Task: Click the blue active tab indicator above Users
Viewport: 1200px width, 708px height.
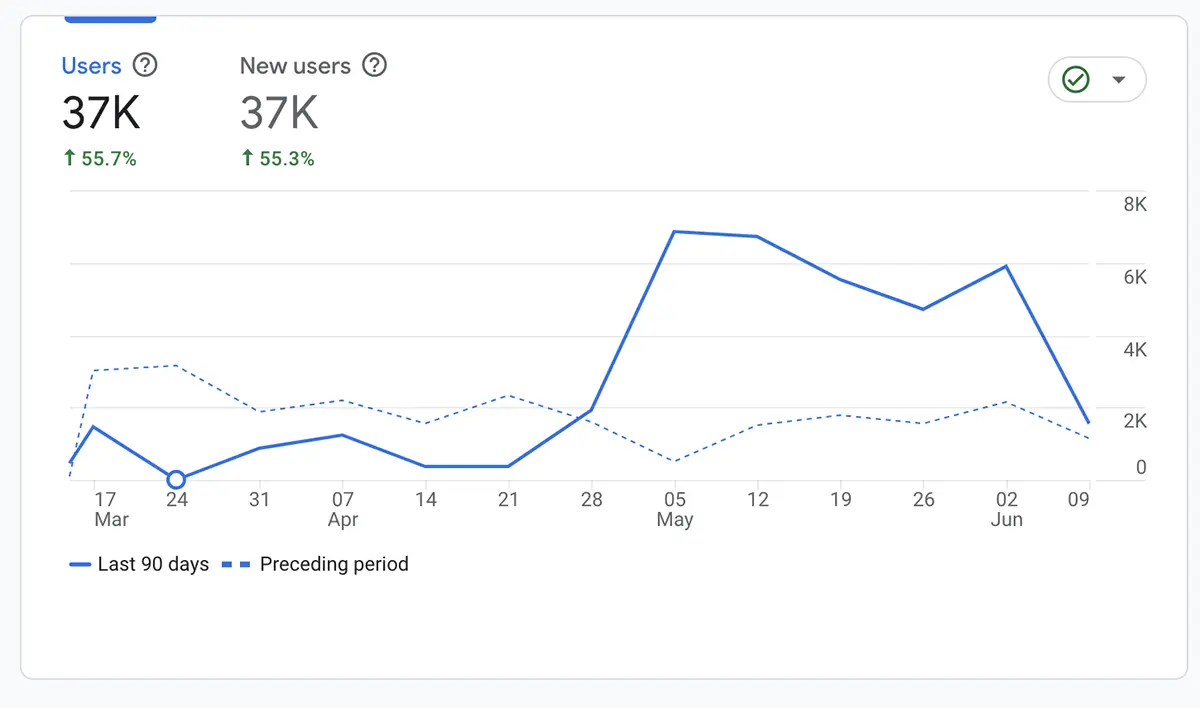Action: pyautogui.click(x=110, y=16)
